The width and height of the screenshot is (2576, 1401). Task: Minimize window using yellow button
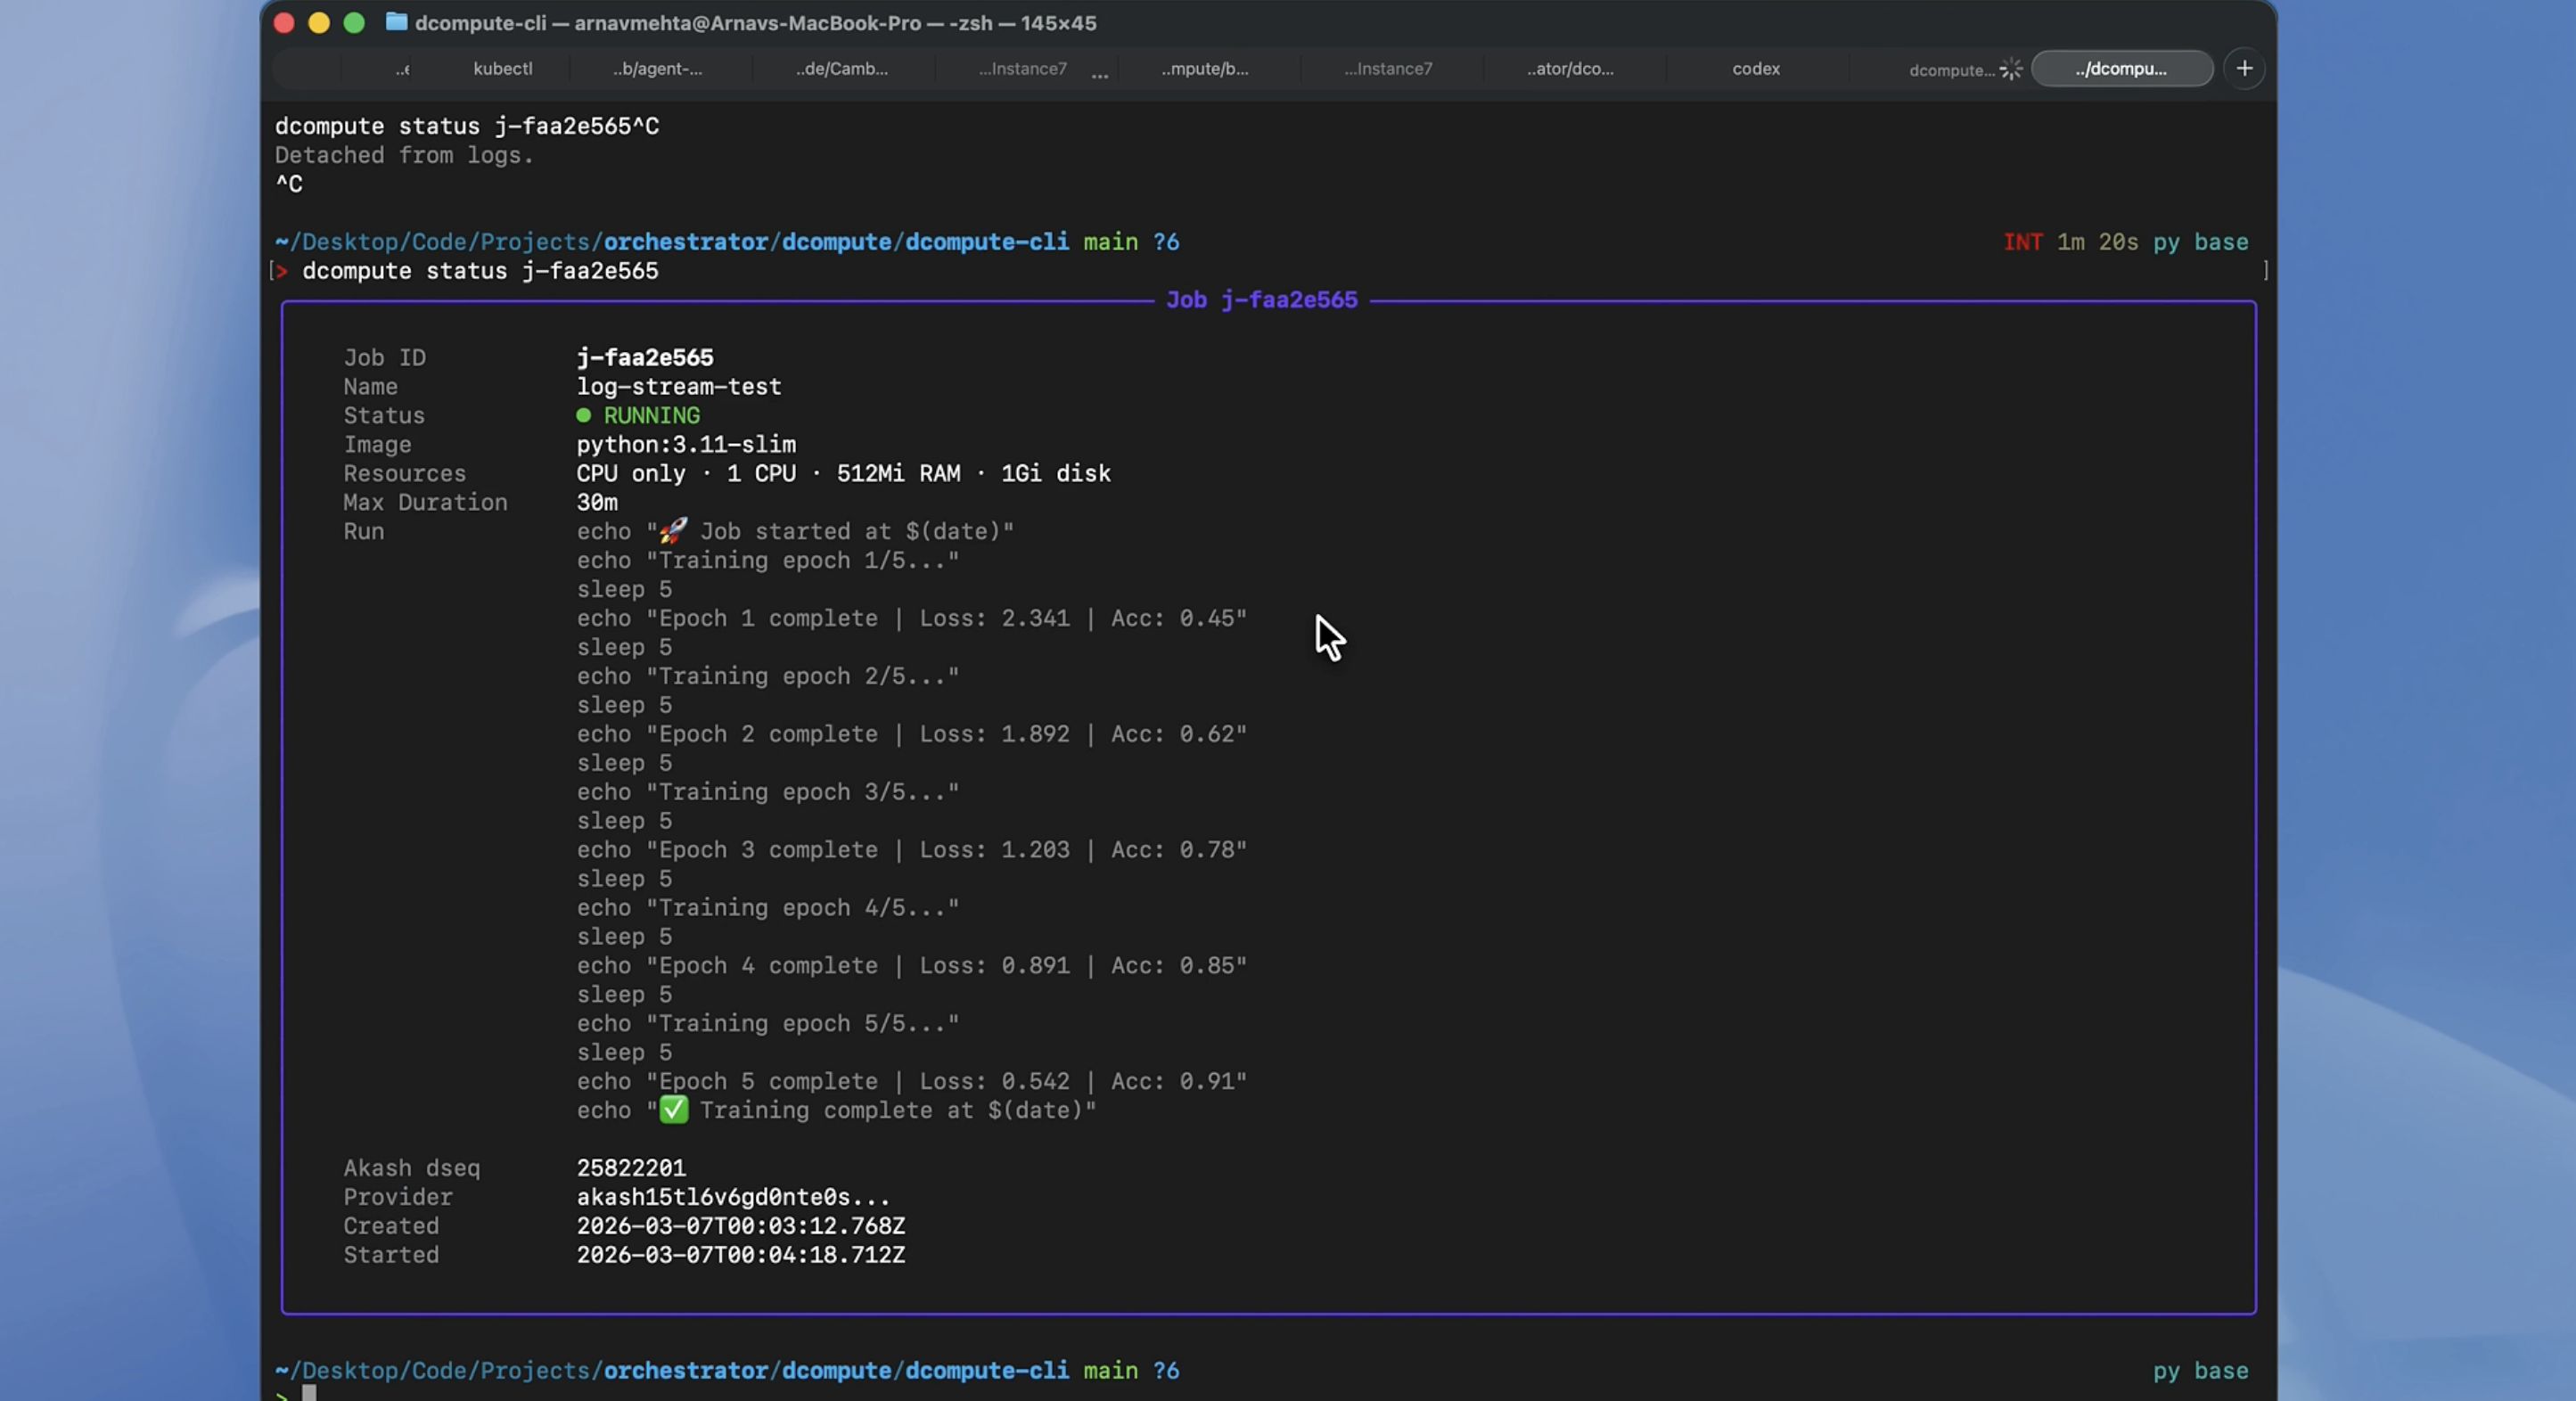(319, 23)
